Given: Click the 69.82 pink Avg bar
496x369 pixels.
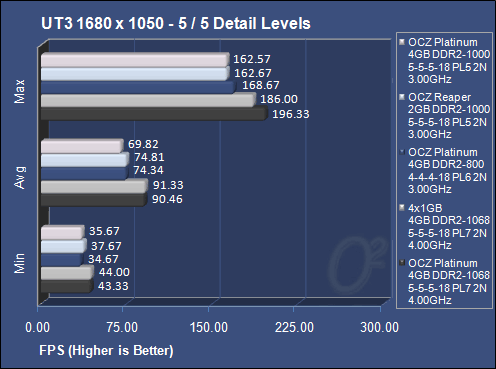Looking at the screenshot, I should tap(82, 146).
